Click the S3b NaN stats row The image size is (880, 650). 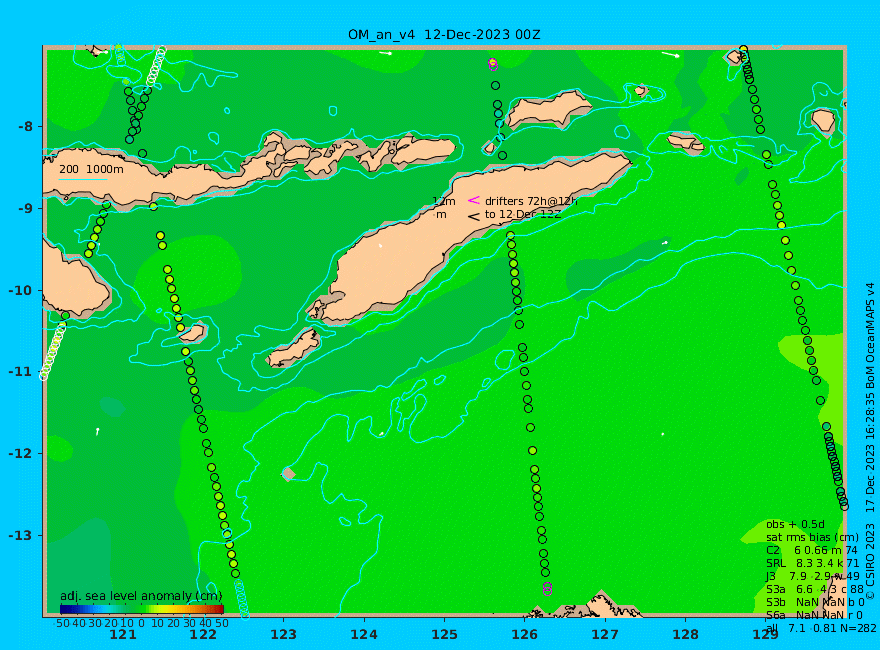click(x=815, y=602)
